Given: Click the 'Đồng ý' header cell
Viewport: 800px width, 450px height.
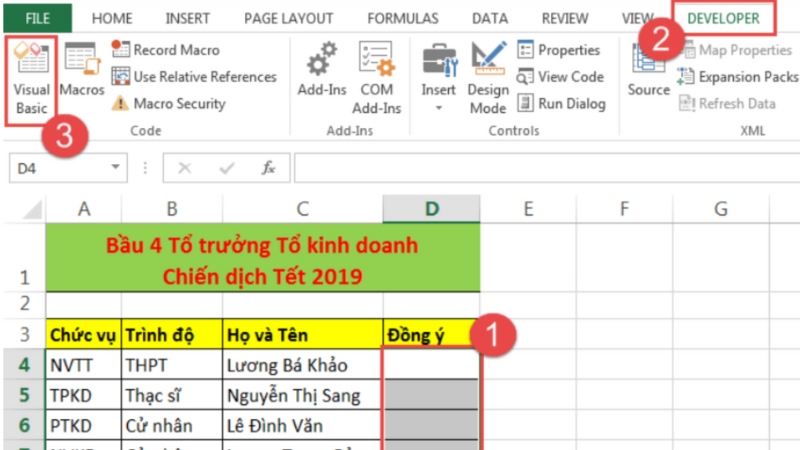Looking at the screenshot, I should [x=432, y=334].
